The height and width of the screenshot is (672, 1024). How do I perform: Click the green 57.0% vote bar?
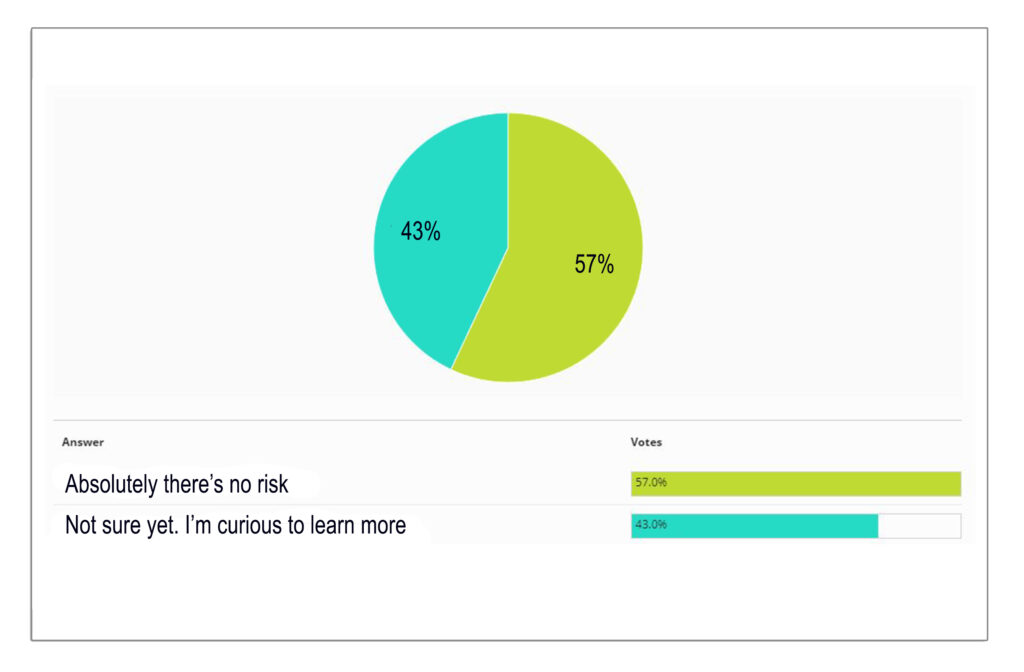pos(796,484)
